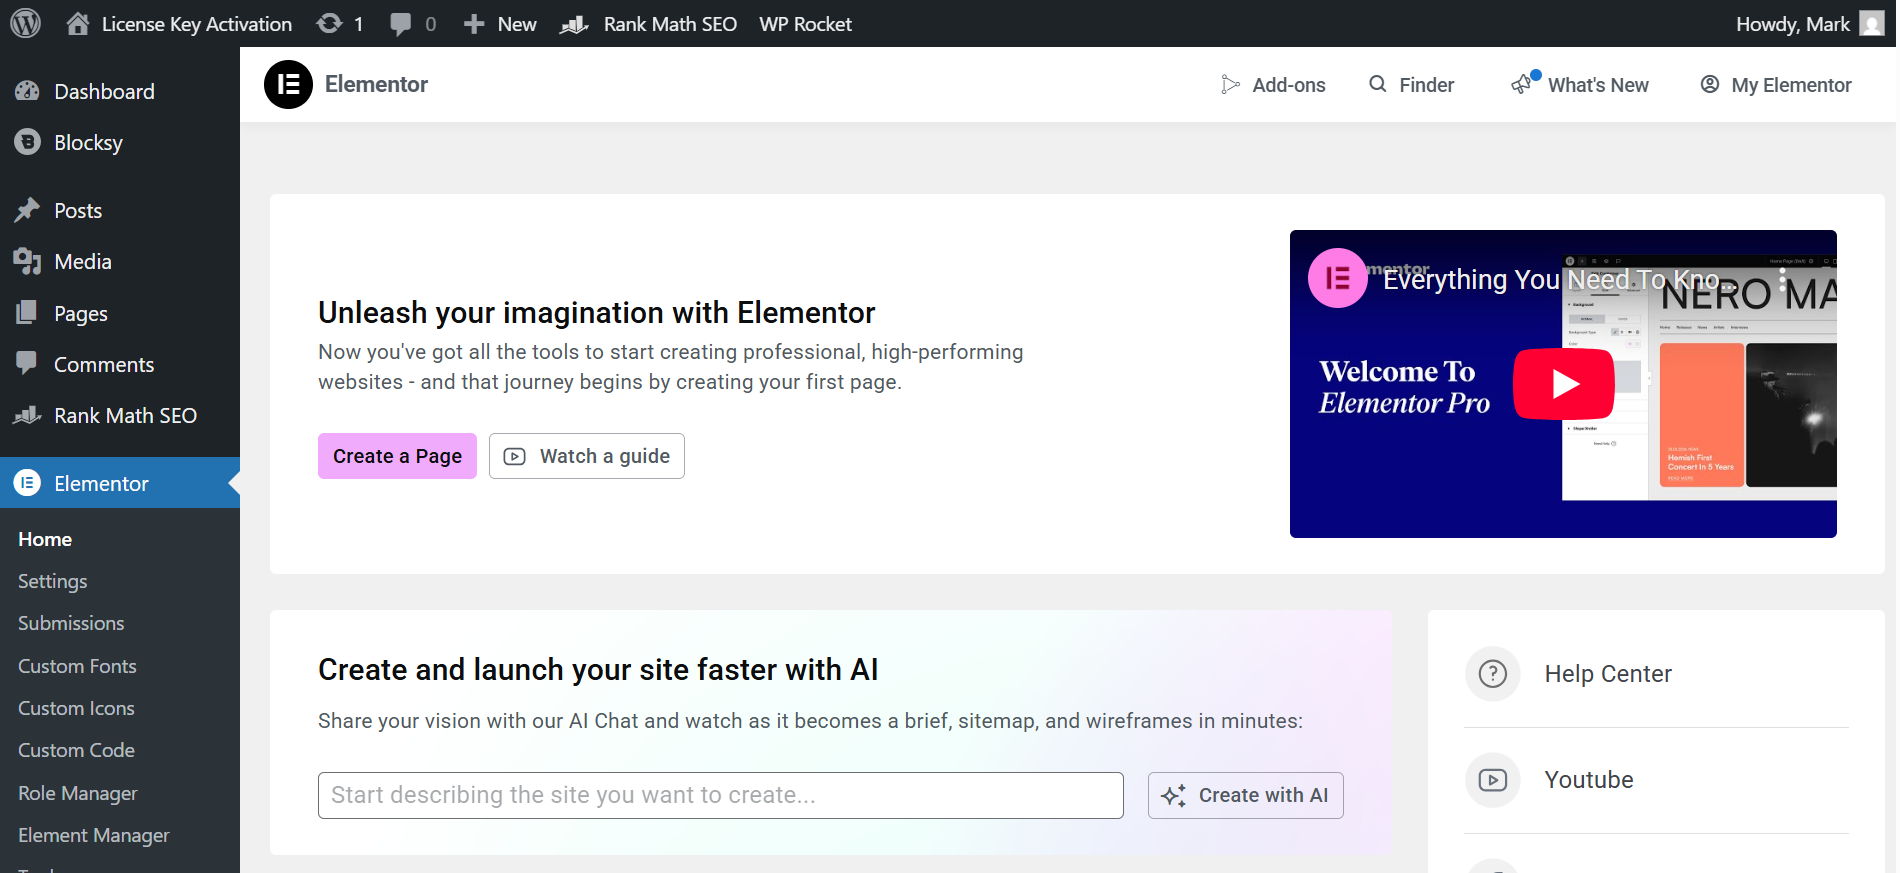Click the Posts pushpin icon

tap(28, 210)
